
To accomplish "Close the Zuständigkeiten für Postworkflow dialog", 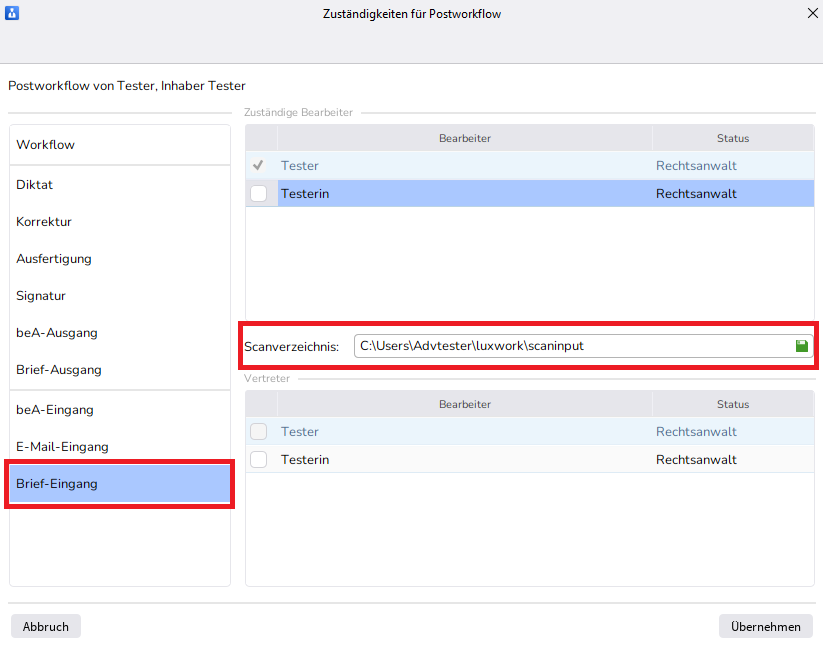I will (811, 14).
